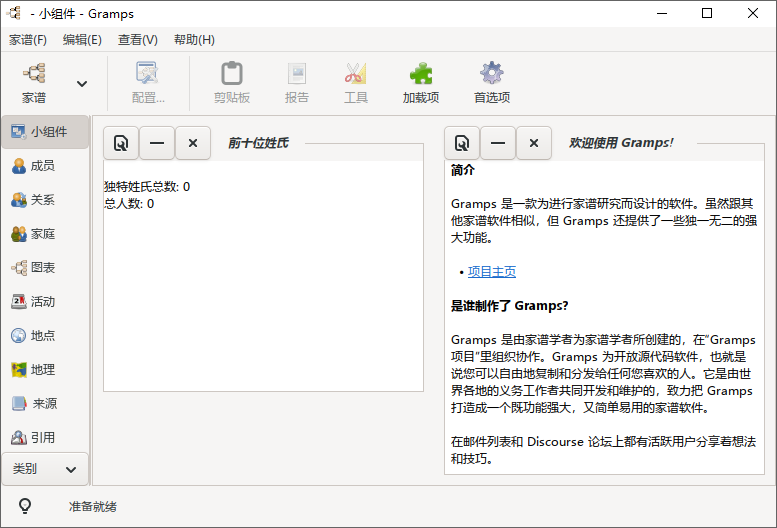Select 引用 citations view in sidebar
The width and height of the screenshot is (777, 528).
pos(45,437)
